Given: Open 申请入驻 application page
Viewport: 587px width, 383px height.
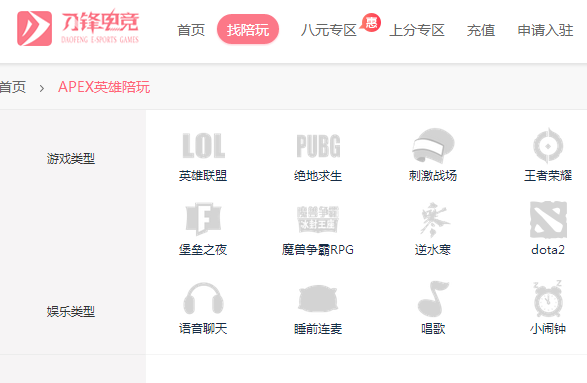Looking at the screenshot, I should point(545,30).
